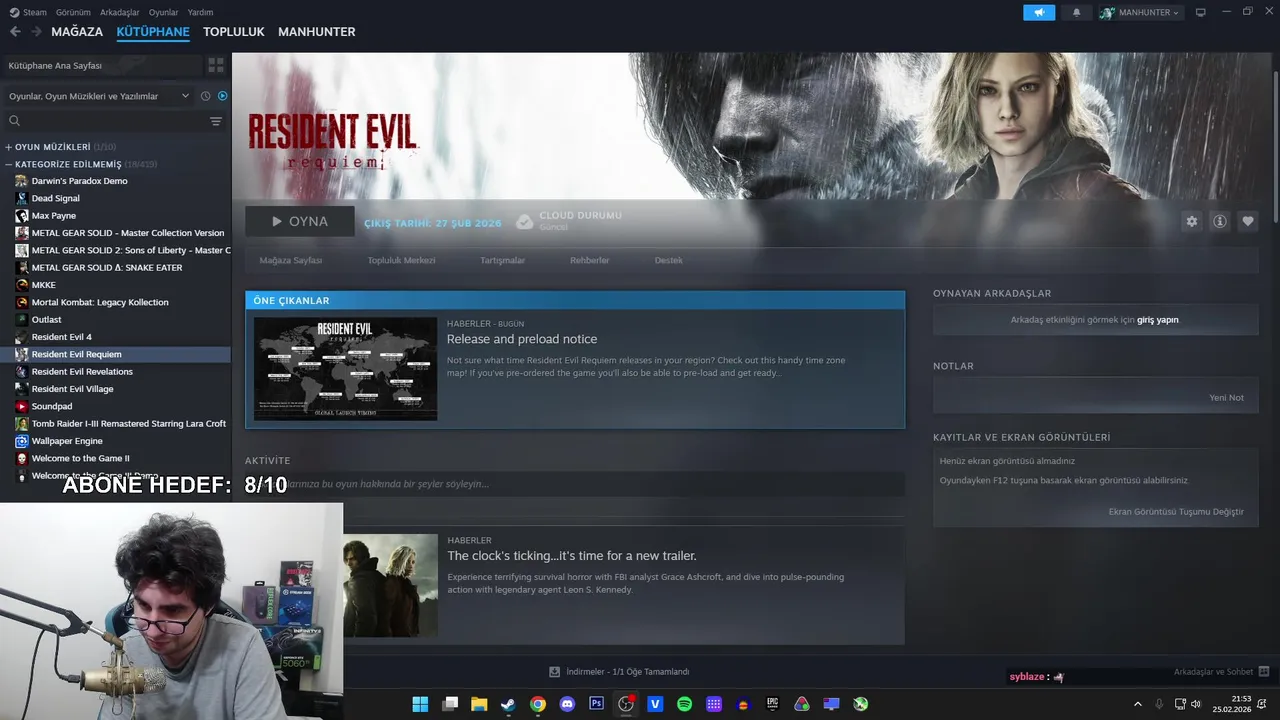The image size is (1280, 720).
Task: Open Discord from the taskbar
Action: [x=567, y=704]
